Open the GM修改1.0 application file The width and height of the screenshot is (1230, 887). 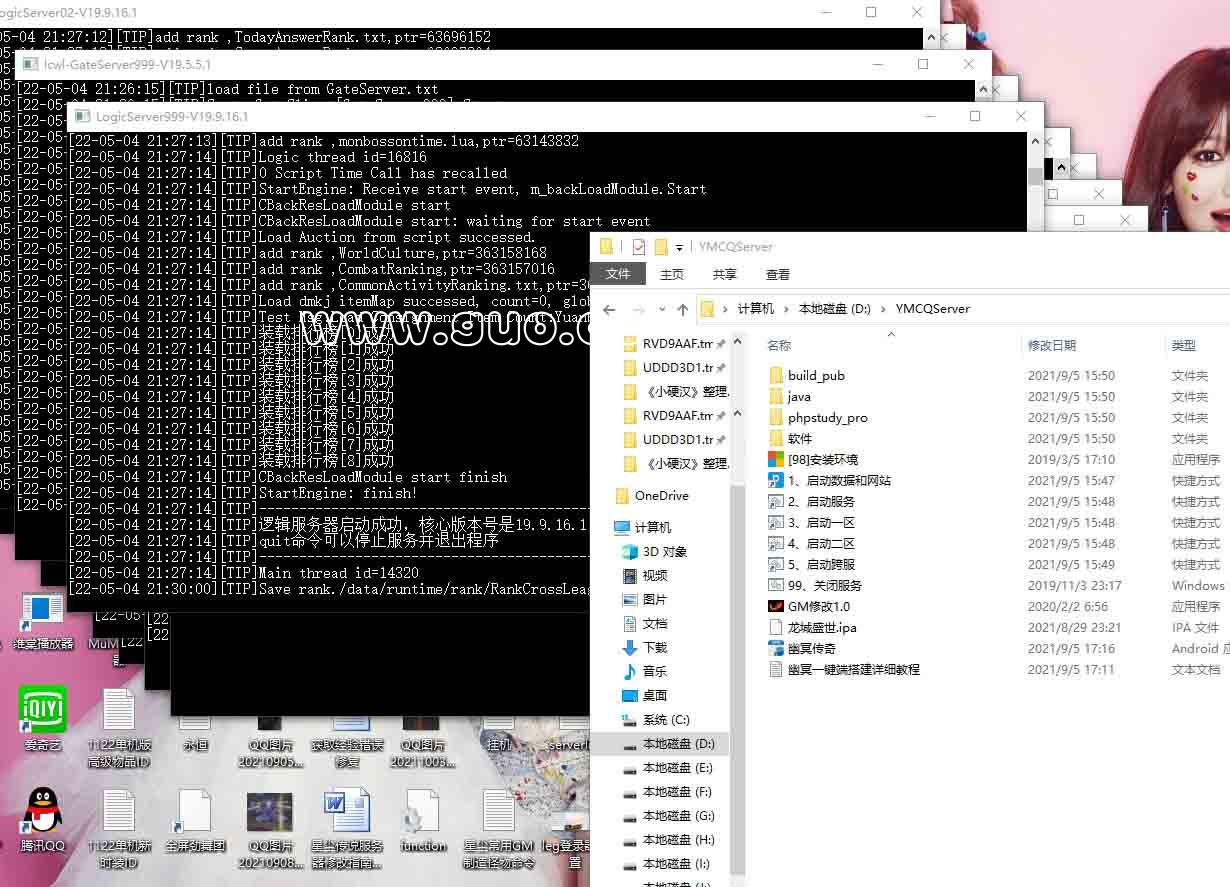[818, 606]
